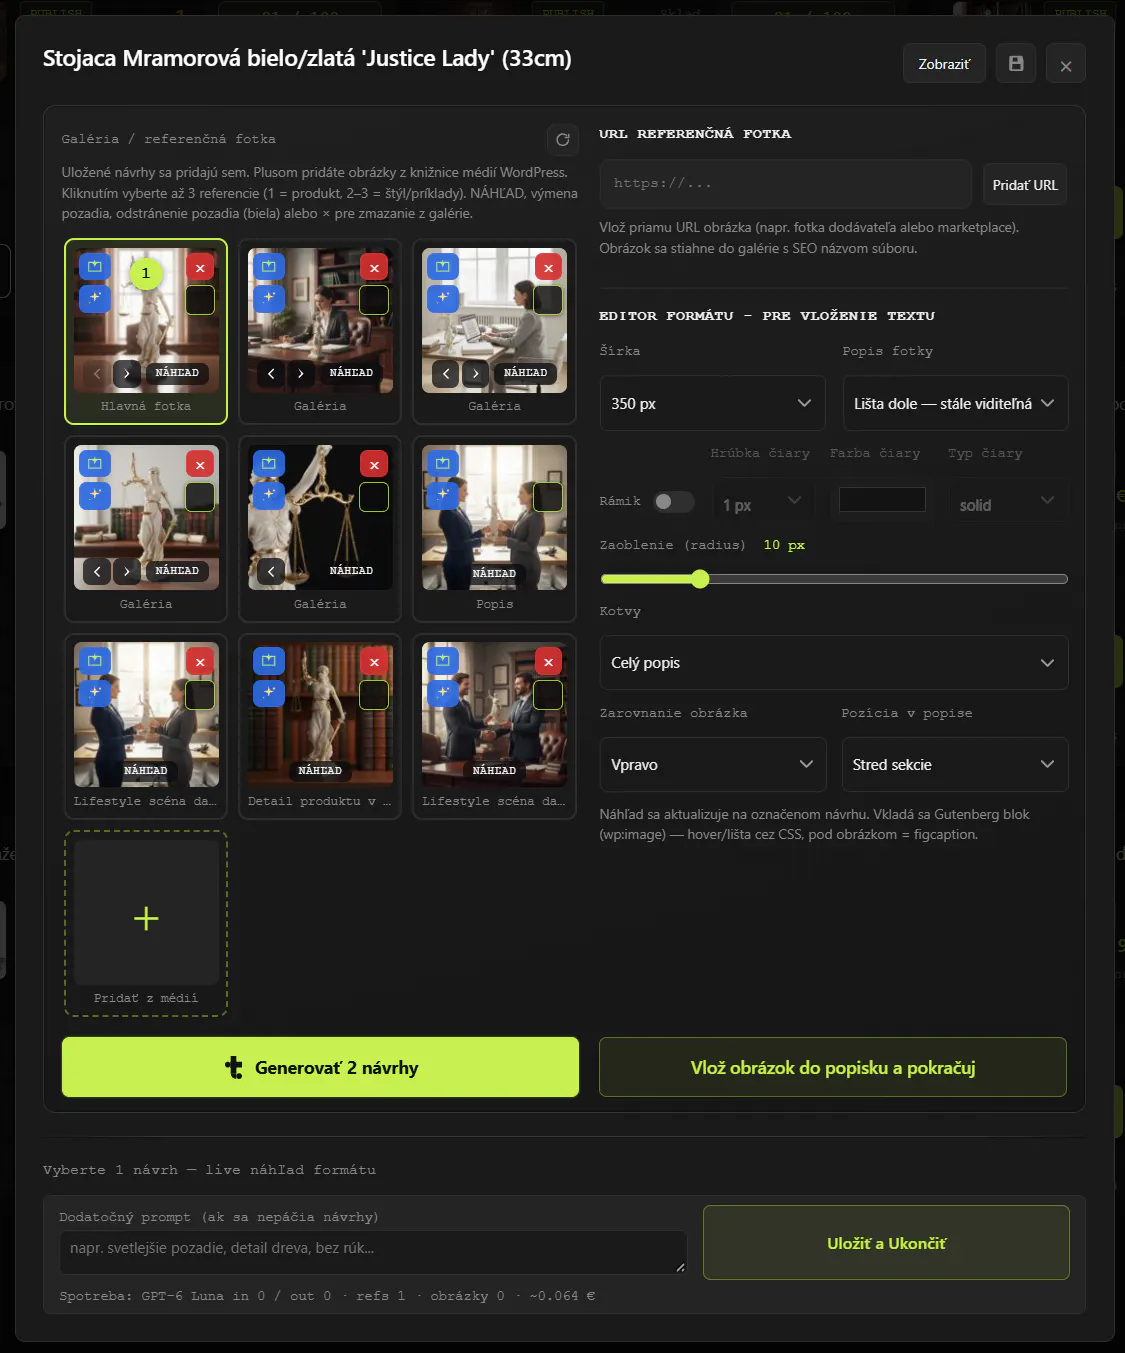Click the blue picture icon on Popis thumbnail
The height and width of the screenshot is (1353, 1125).
click(x=443, y=463)
